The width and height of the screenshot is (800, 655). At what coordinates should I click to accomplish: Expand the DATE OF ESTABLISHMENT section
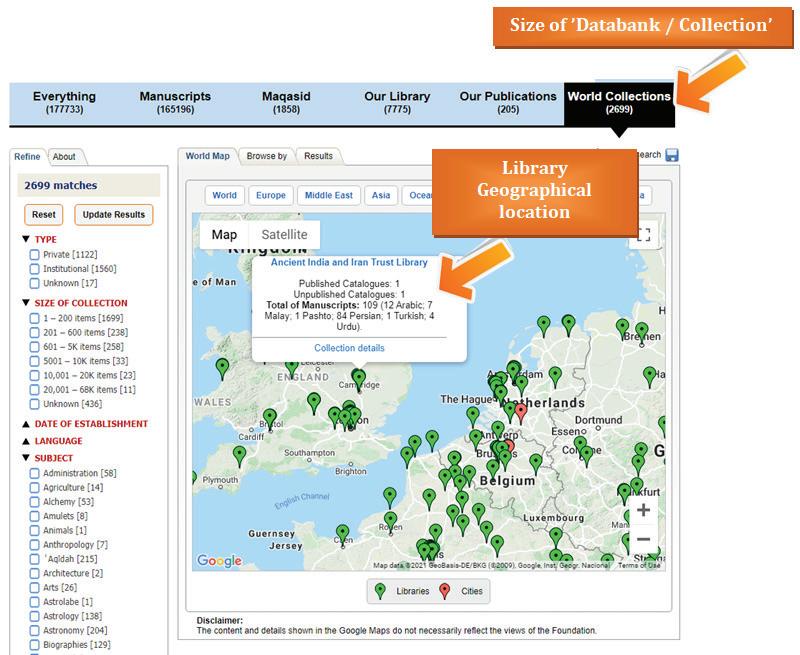[x=26, y=424]
